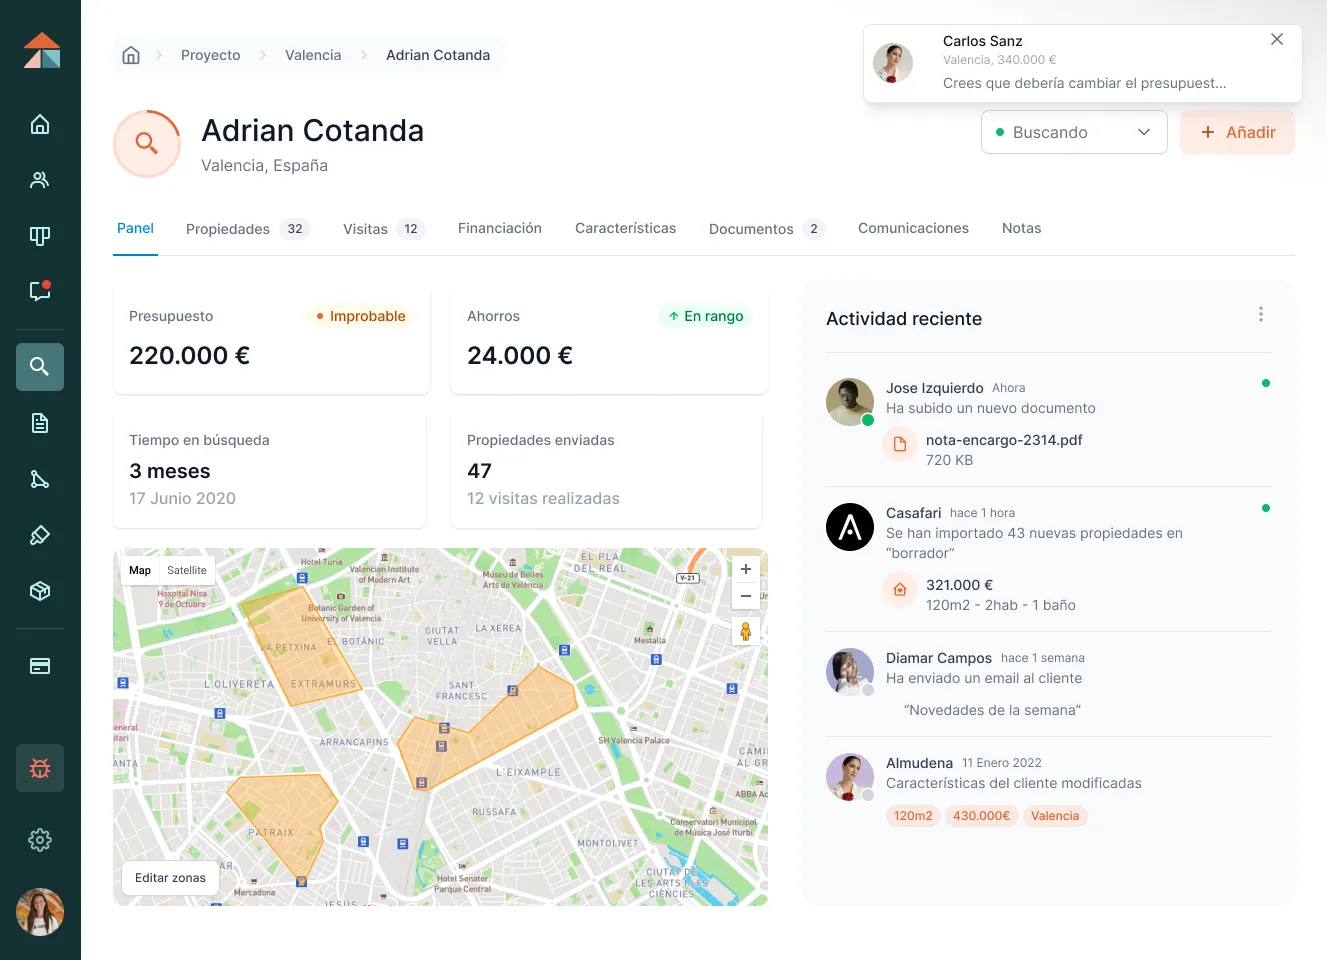Open the settings gear in sidebar
Image resolution: width=1327 pixels, height=960 pixels.
coord(40,840)
